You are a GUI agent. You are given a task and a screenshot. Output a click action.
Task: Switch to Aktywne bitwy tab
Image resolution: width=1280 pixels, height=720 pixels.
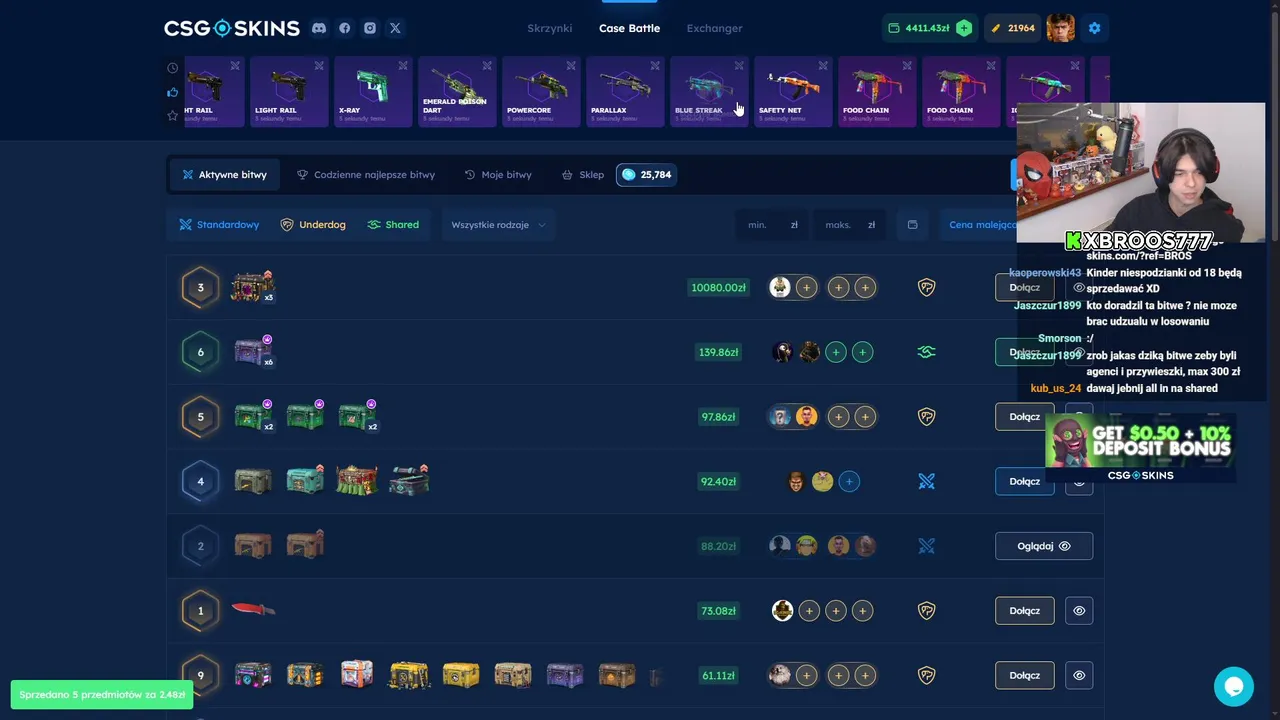(224, 175)
